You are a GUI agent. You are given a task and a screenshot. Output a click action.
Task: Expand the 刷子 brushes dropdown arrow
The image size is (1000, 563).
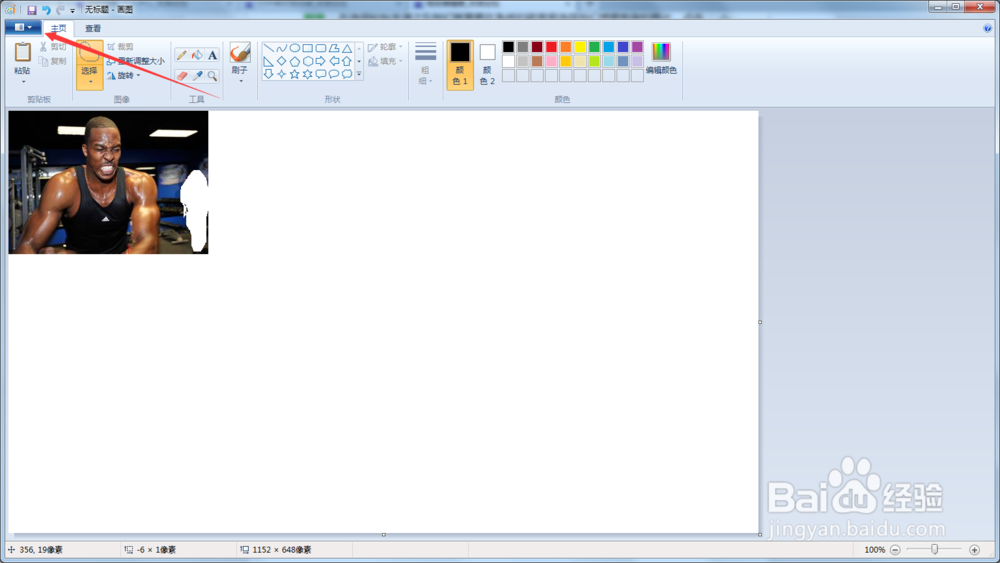(240, 81)
